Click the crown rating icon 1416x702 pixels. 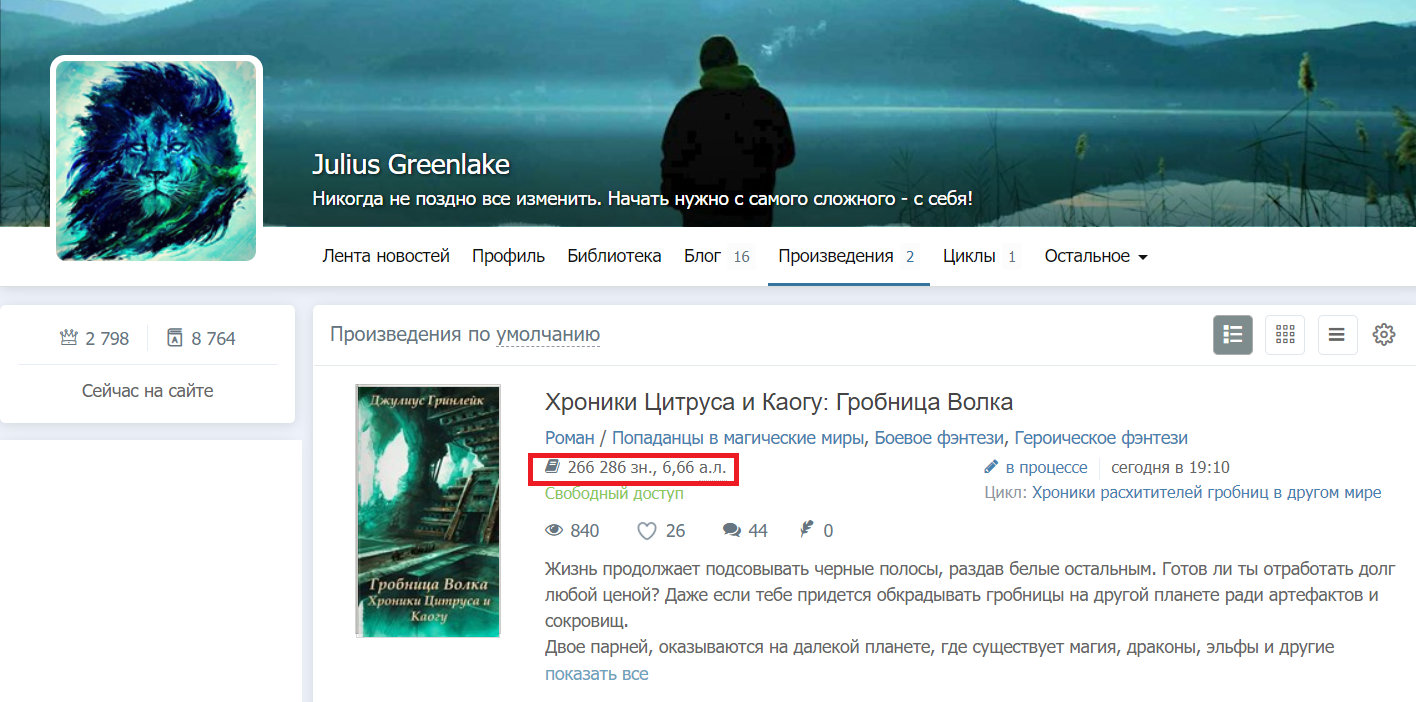pyautogui.click(x=69, y=338)
